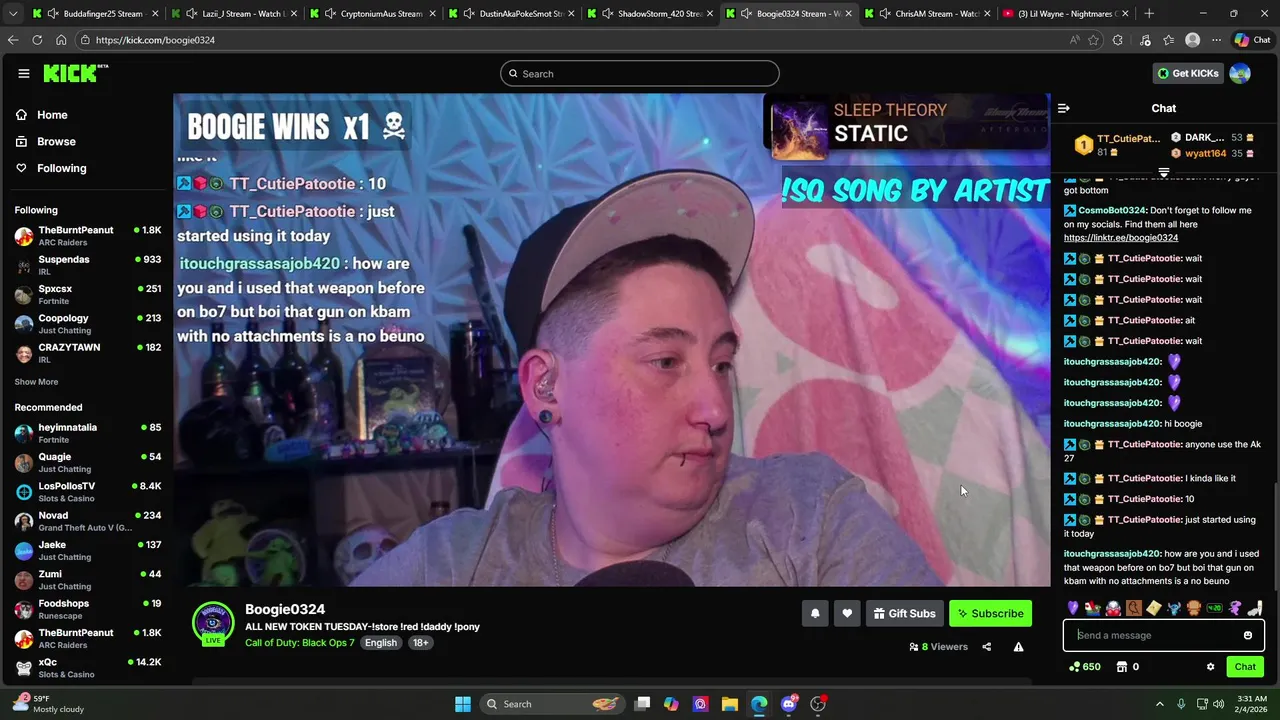Open Windows Start menu
Viewport: 1280px width, 720px height.
click(463, 704)
